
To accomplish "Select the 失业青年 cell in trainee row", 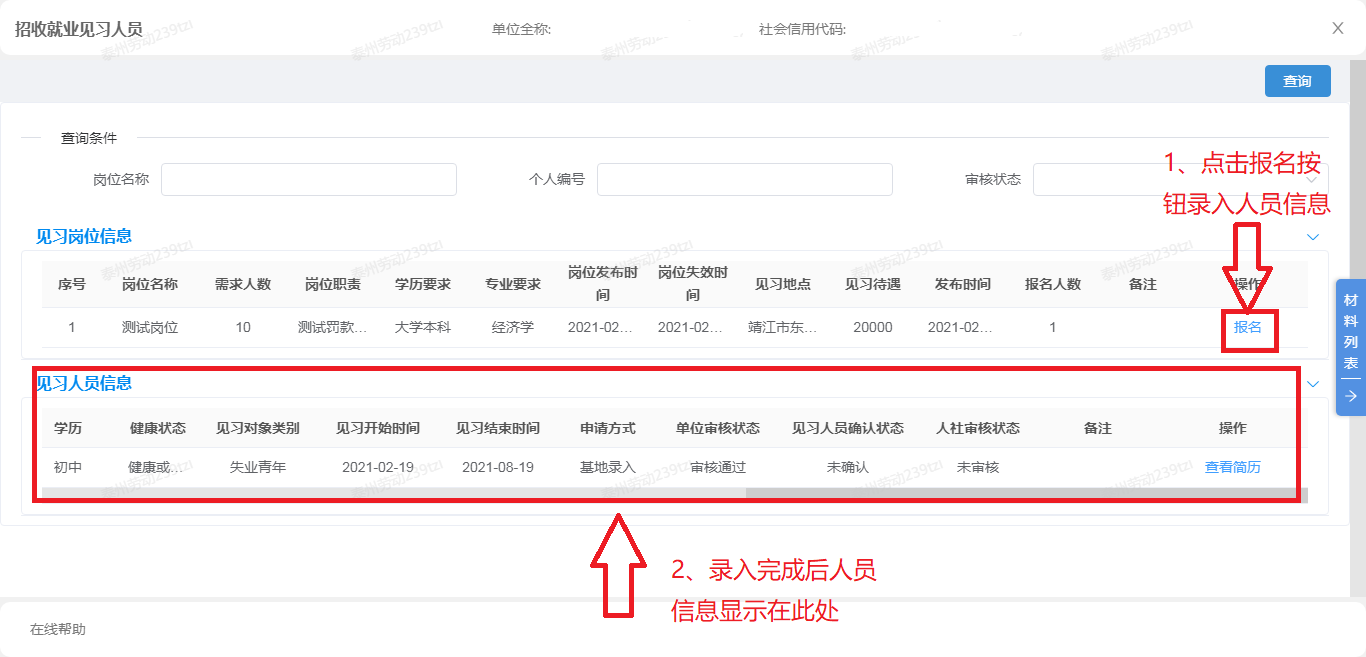I will point(258,467).
